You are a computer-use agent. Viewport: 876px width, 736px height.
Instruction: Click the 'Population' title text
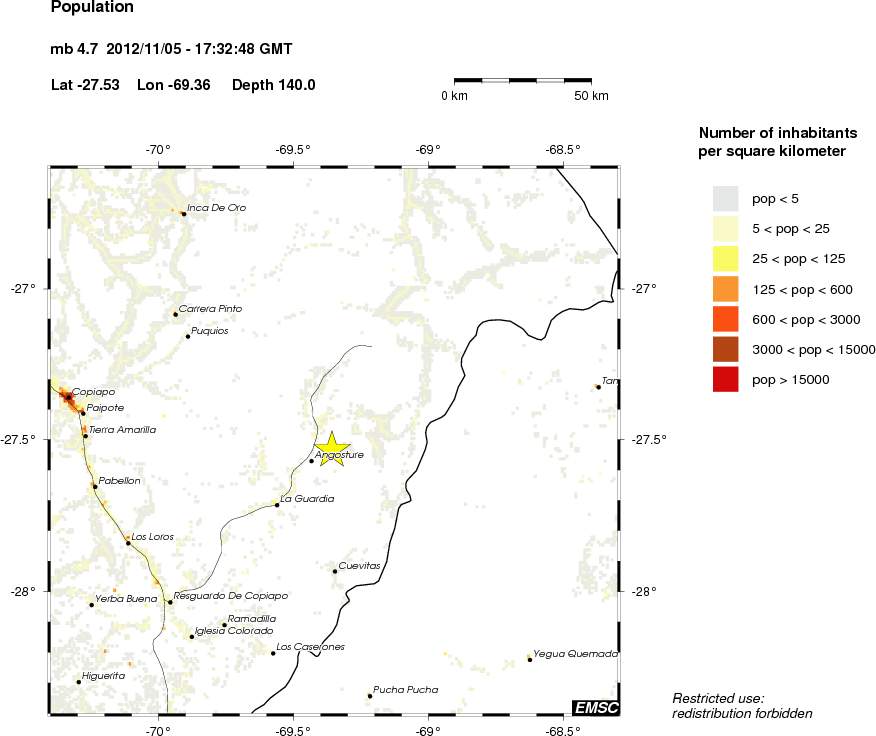pyautogui.click(x=92, y=9)
